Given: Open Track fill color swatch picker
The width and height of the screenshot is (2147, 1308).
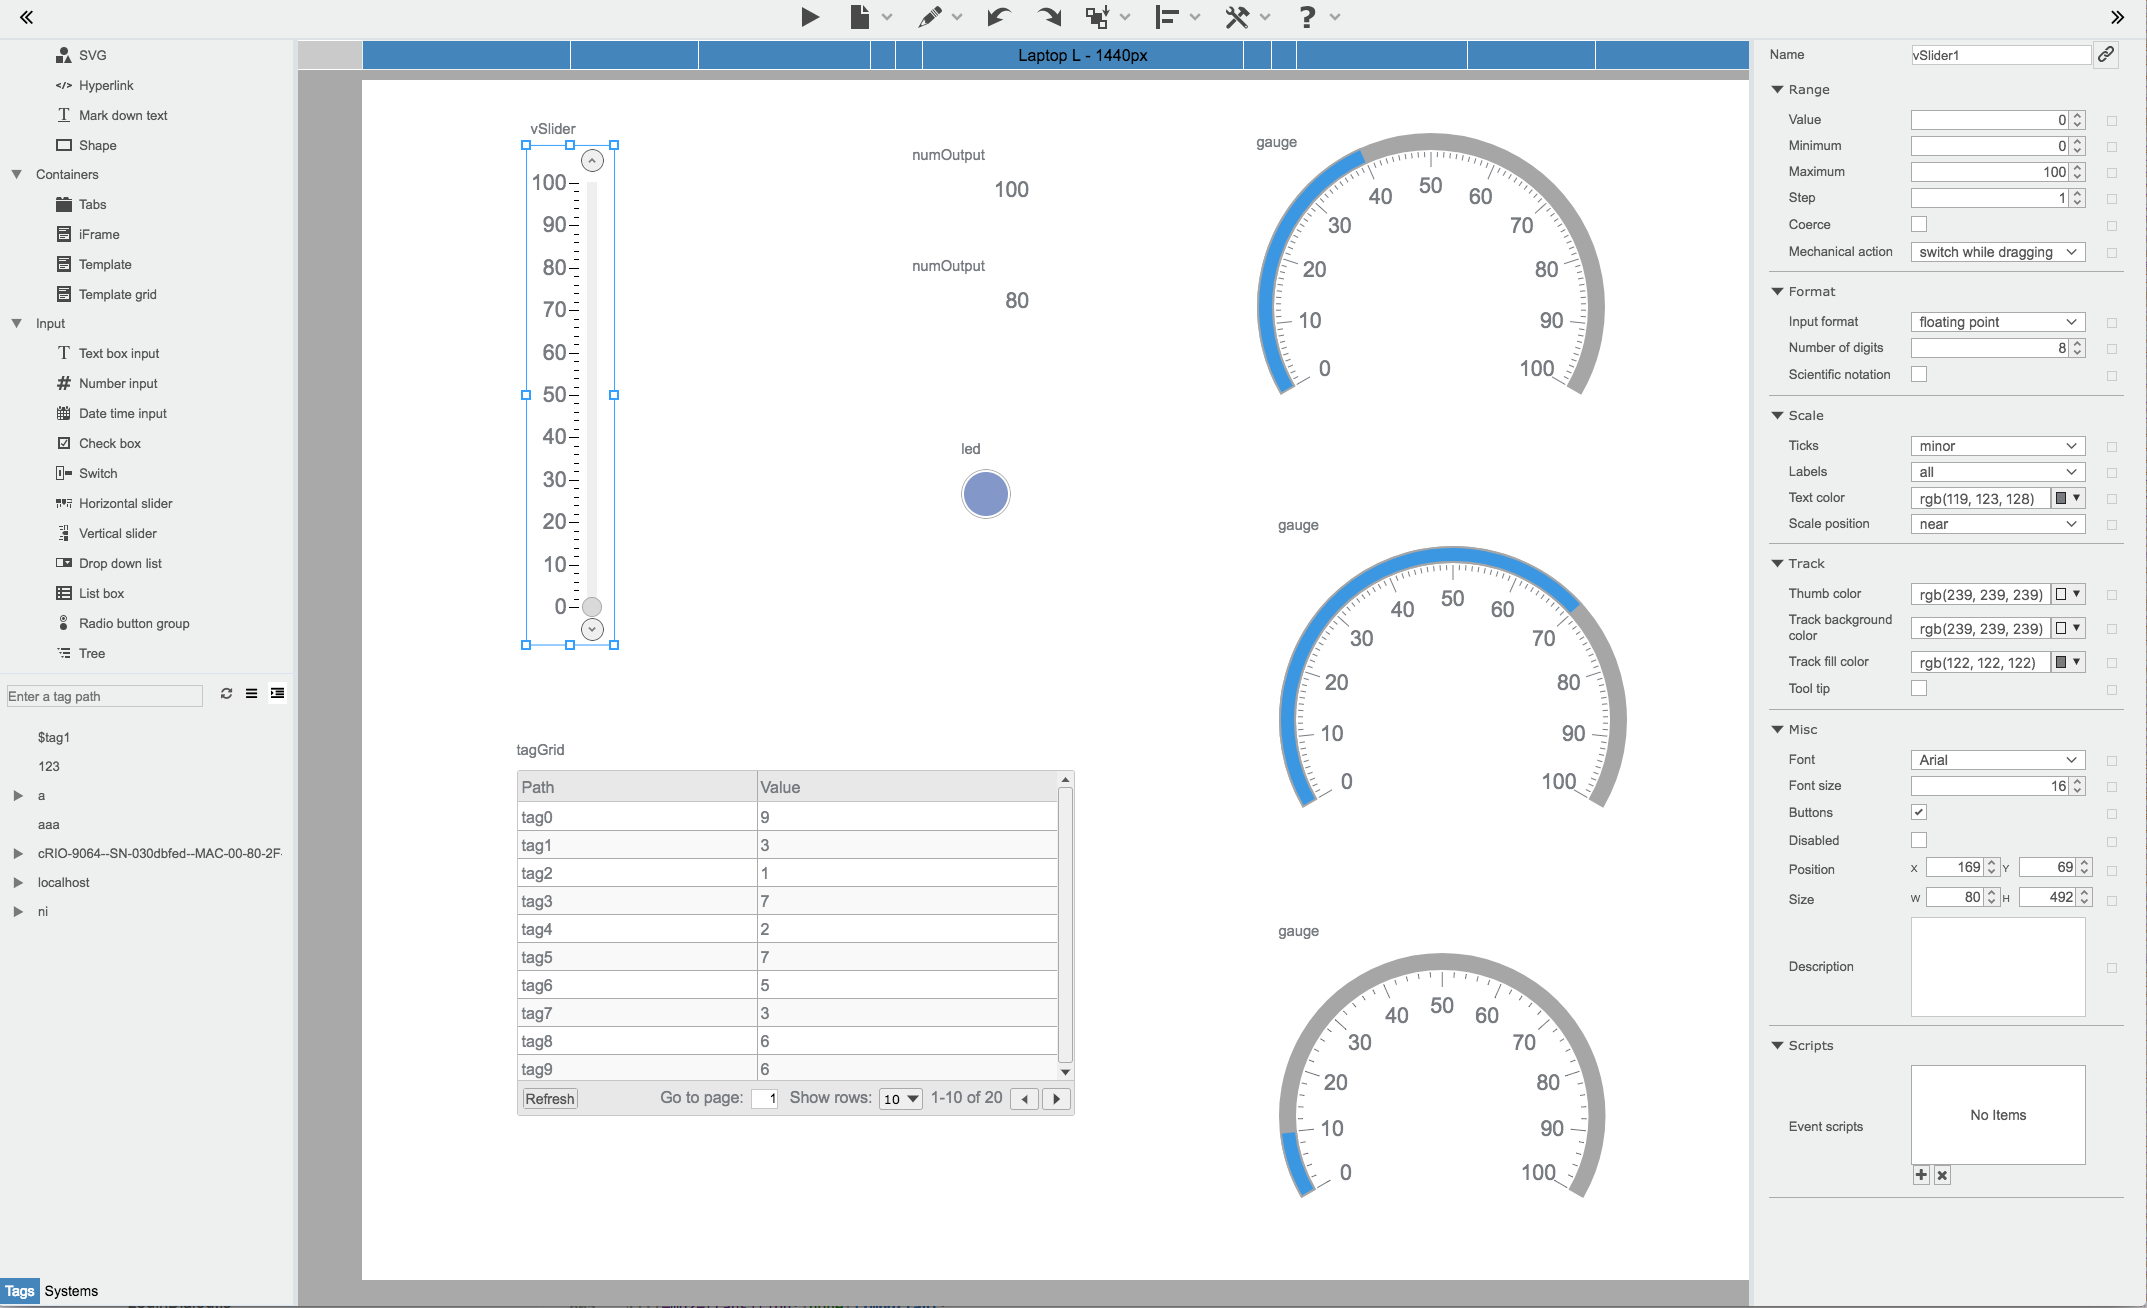Looking at the screenshot, I should coord(2068,662).
